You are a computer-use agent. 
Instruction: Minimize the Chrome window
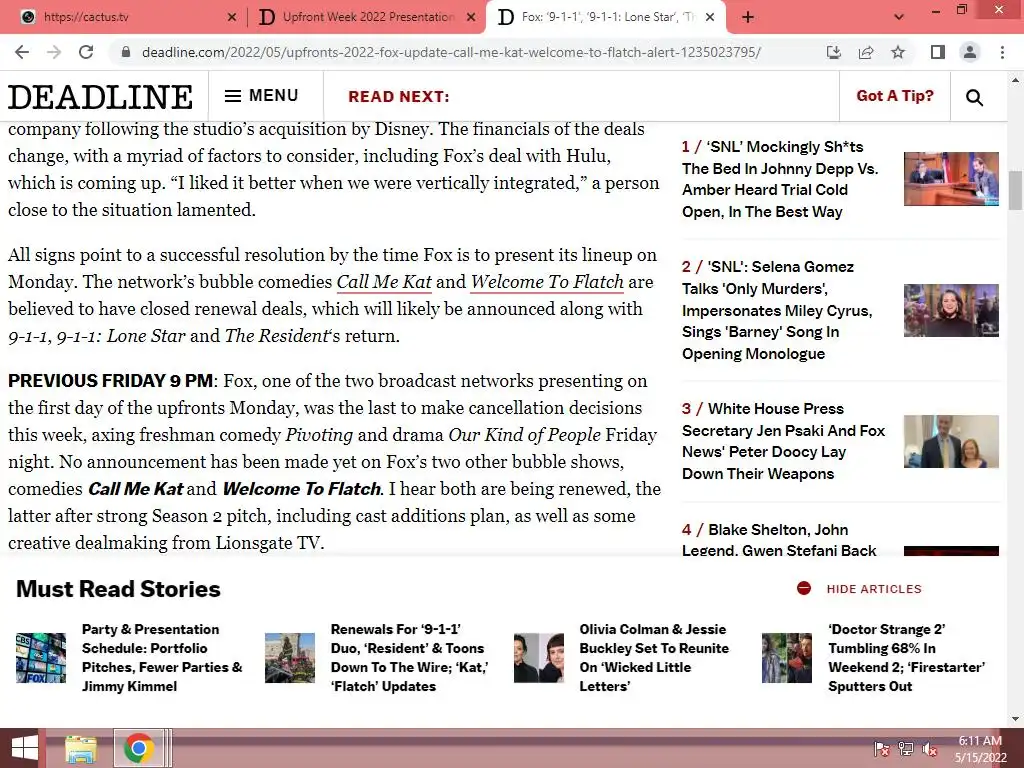coord(936,11)
